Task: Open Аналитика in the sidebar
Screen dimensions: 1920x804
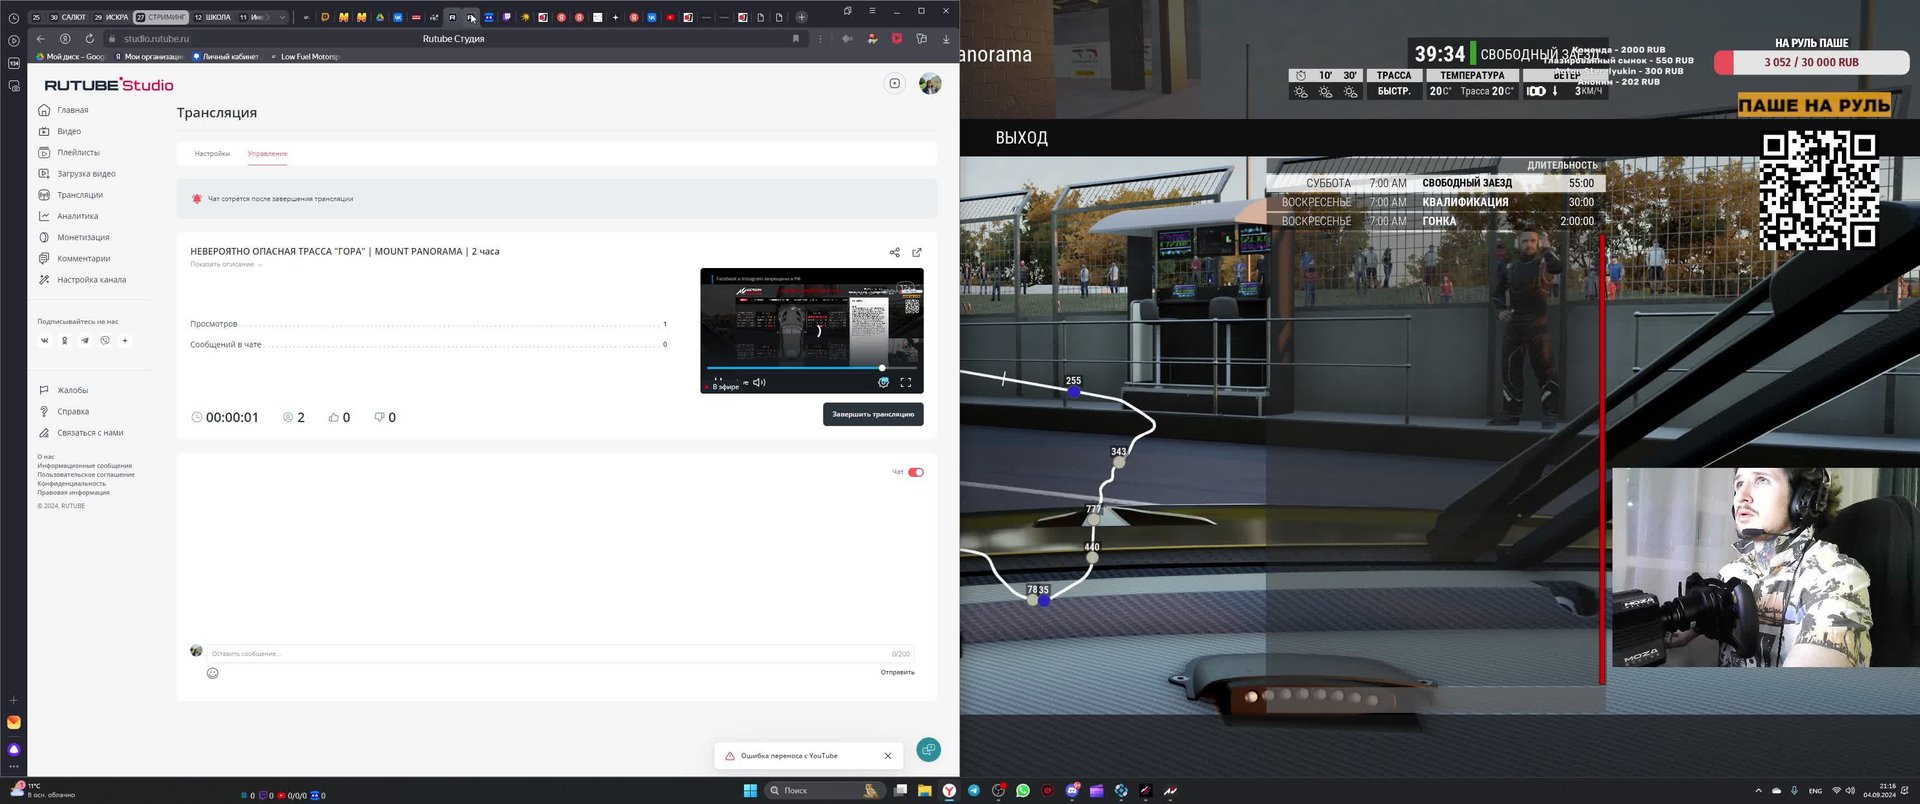Action: pyautogui.click(x=68, y=216)
